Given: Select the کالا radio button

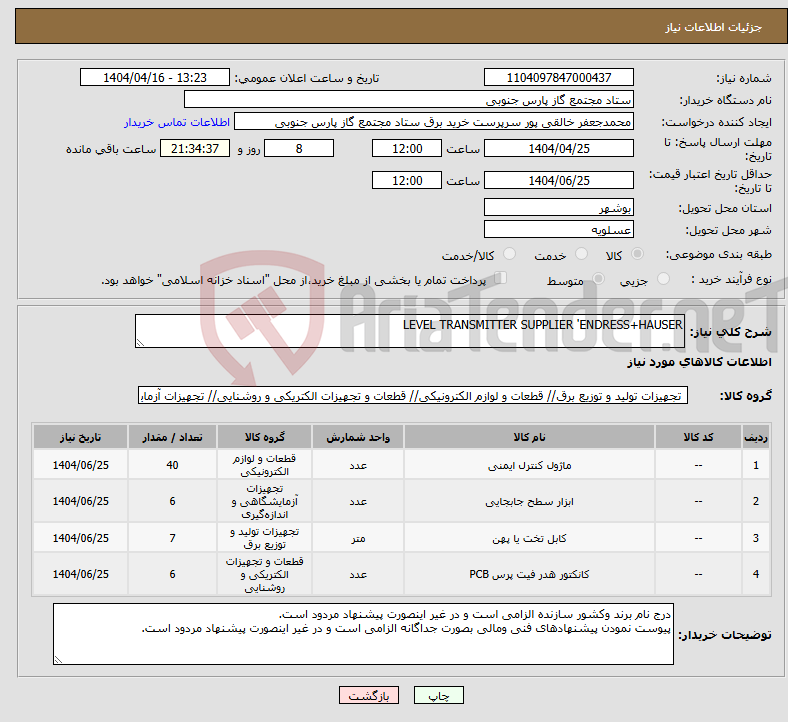Looking at the screenshot, I should click(x=637, y=254).
